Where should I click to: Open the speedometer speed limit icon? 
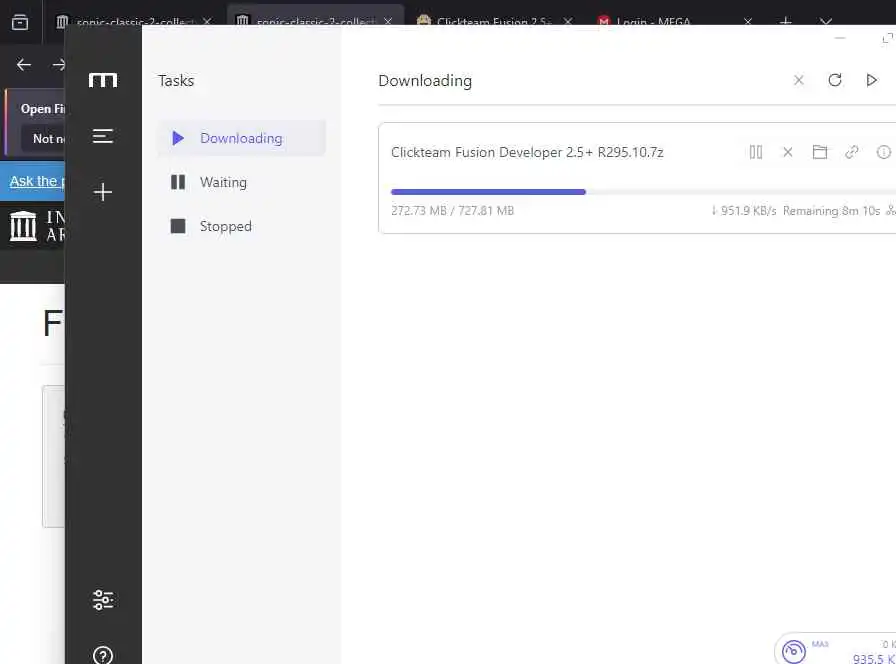point(794,651)
